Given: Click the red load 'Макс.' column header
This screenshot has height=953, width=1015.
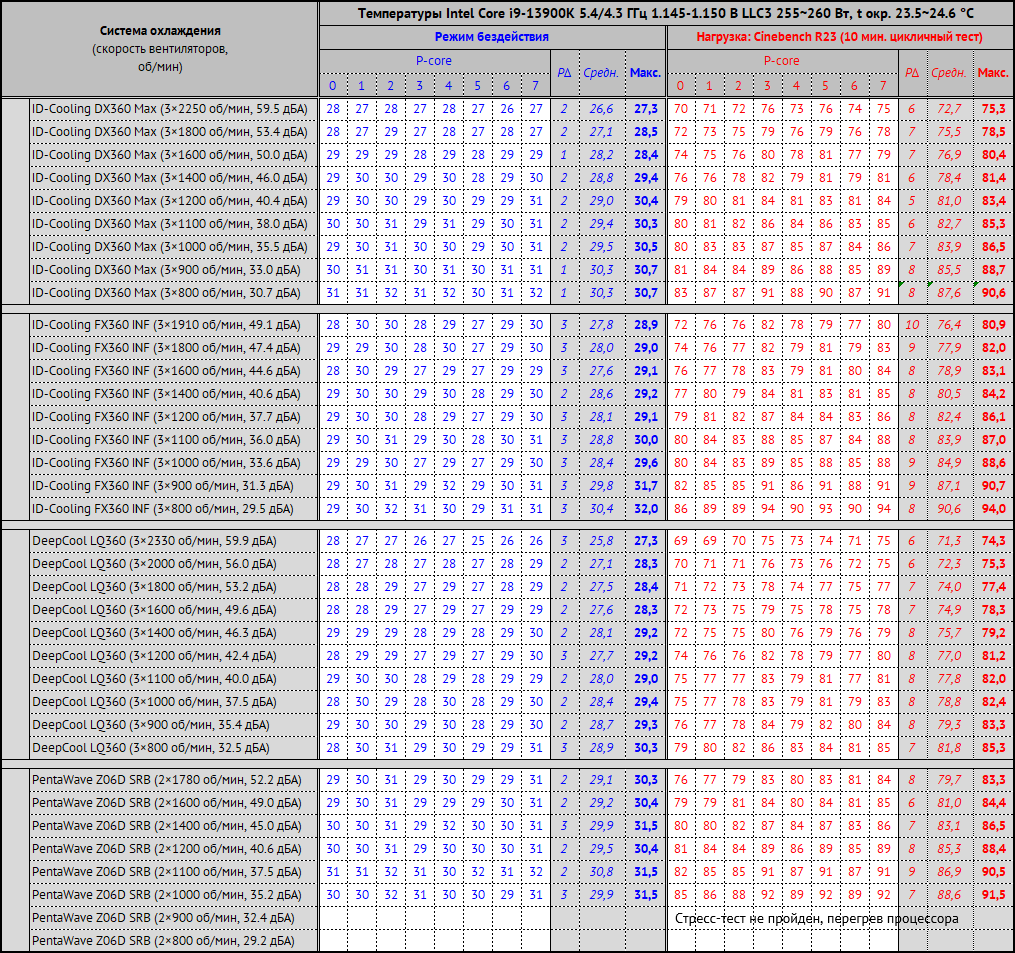Looking at the screenshot, I should (x=993, y=73).
